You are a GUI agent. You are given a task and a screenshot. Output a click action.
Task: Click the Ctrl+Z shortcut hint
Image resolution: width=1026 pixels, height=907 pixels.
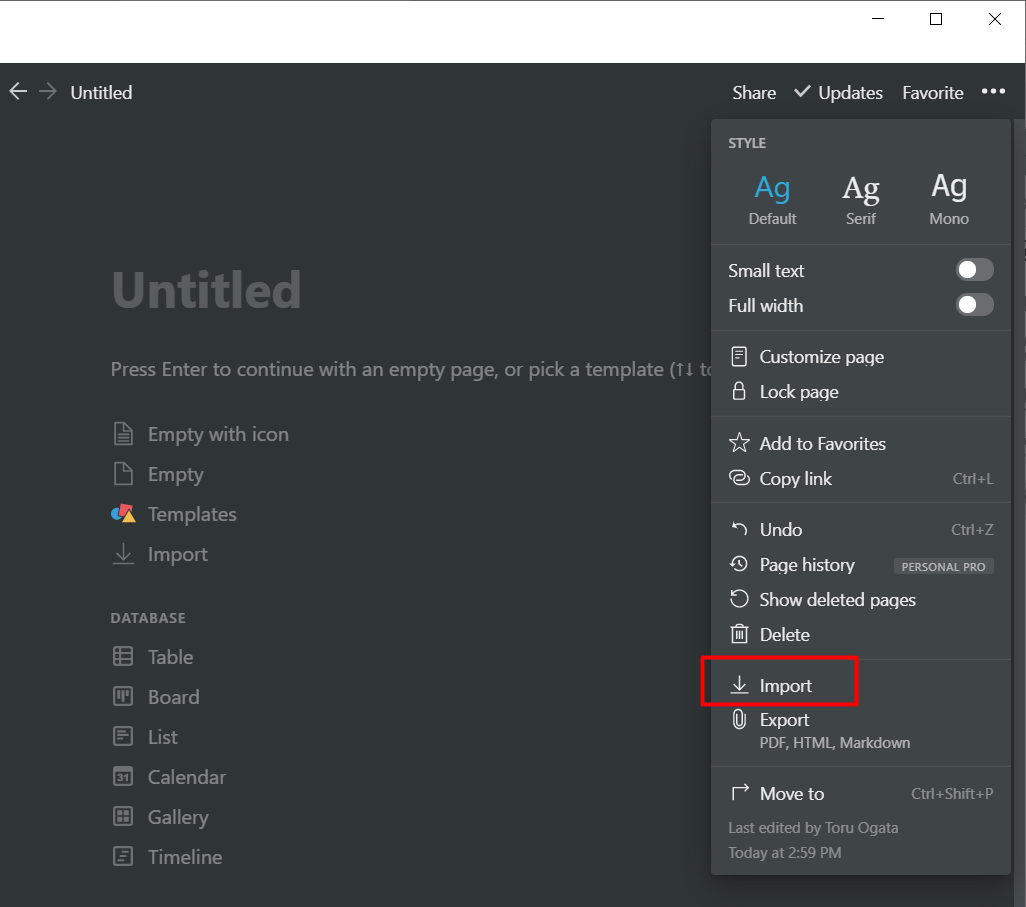click(972, 529)
